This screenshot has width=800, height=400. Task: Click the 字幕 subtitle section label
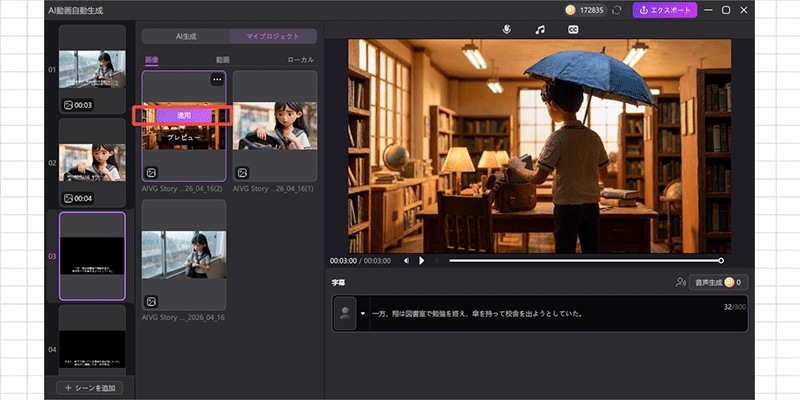point(338,283)
